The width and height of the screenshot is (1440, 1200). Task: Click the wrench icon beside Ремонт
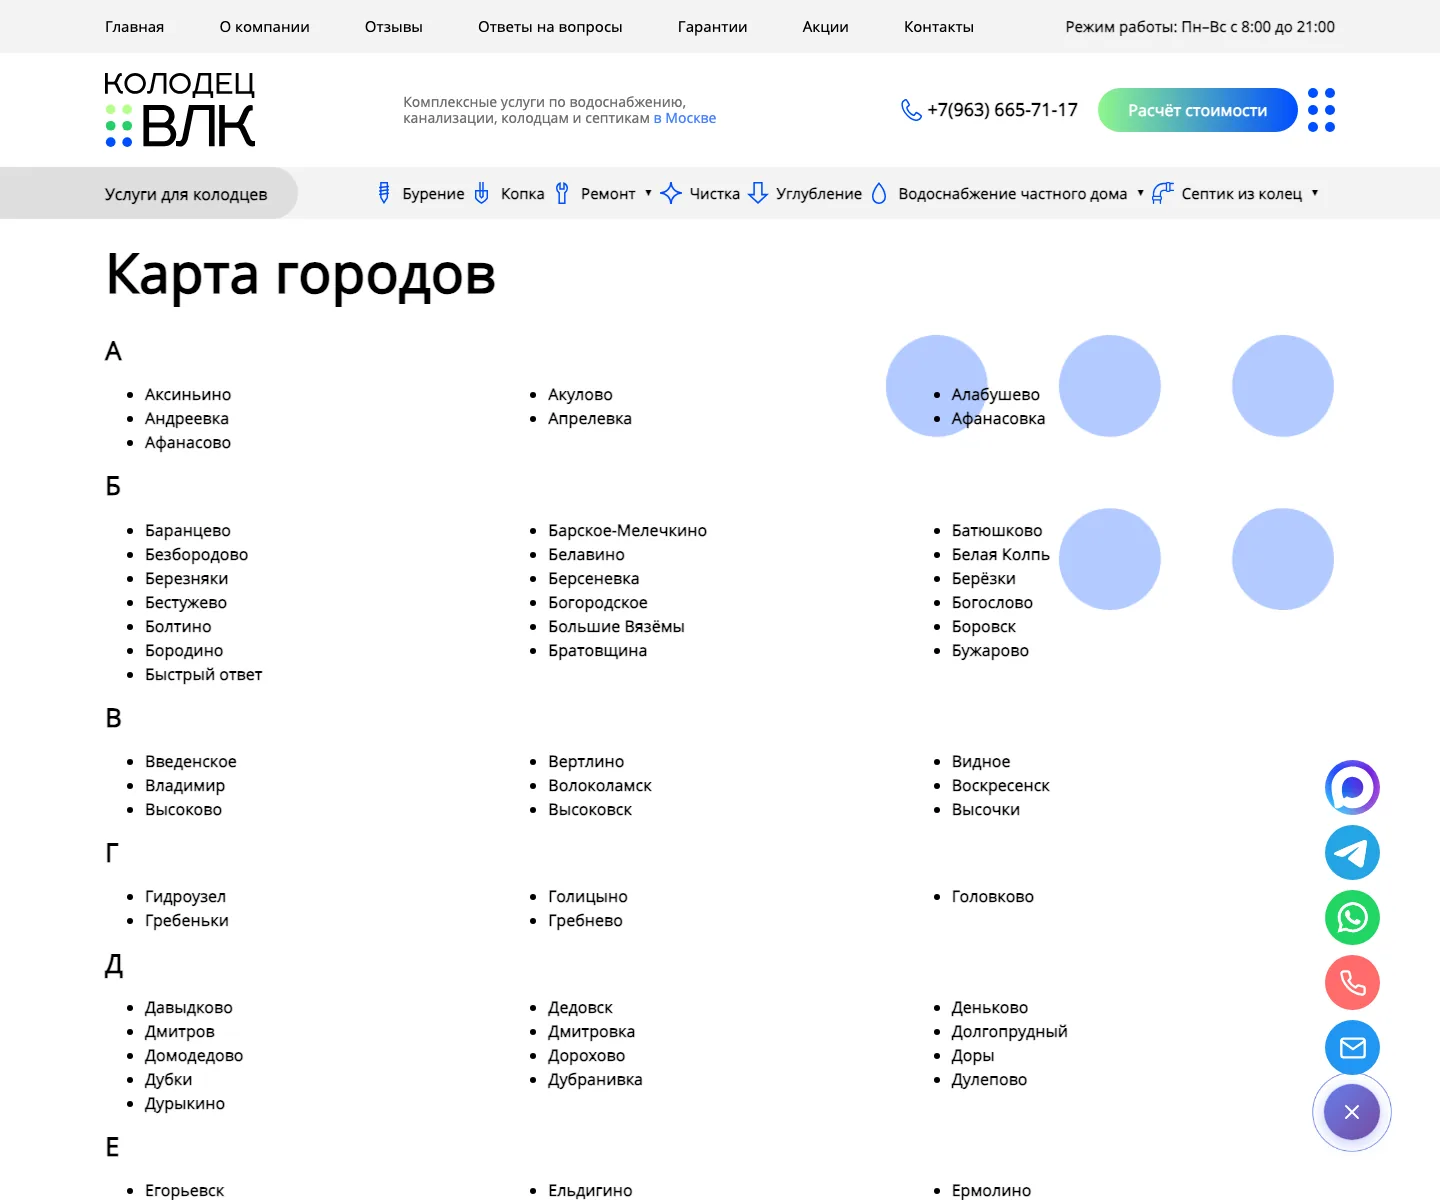[562, 193]
